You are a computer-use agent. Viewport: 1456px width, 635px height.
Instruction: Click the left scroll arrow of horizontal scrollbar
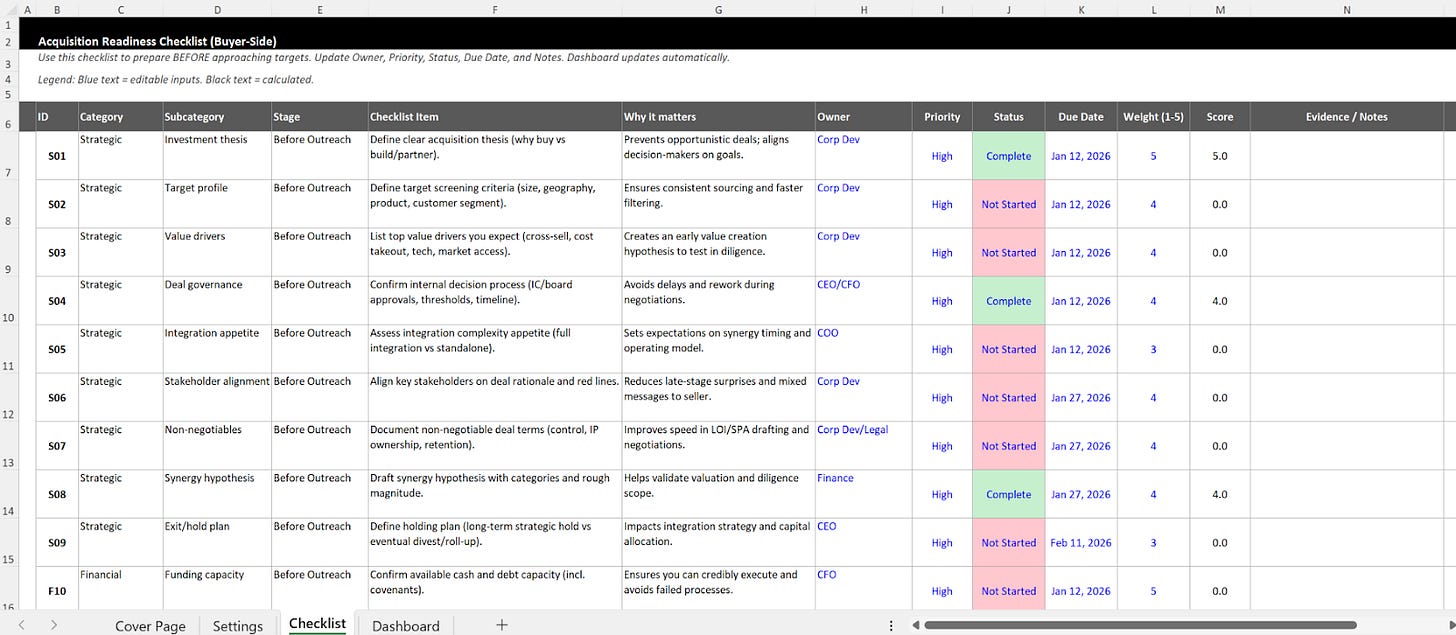point(915,625)
